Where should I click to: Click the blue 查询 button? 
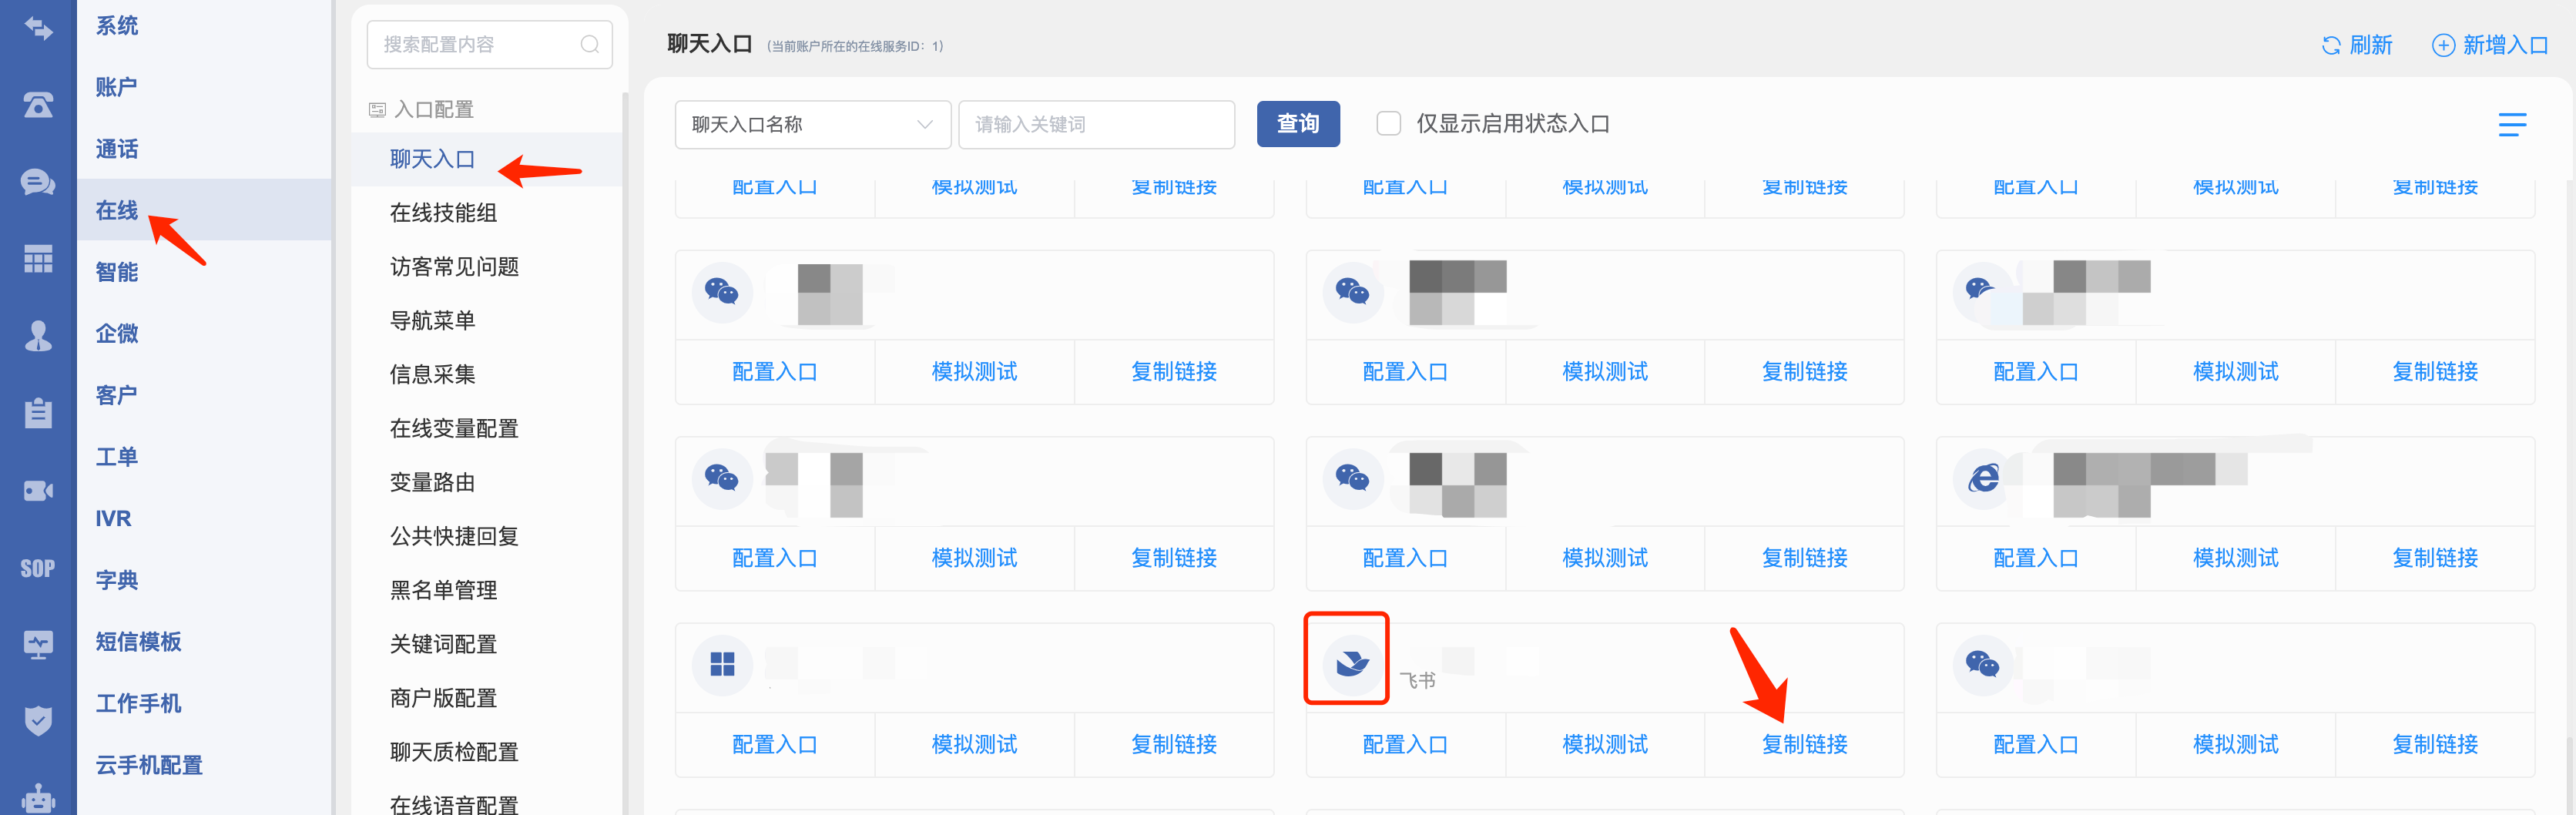pos(1298,124)
